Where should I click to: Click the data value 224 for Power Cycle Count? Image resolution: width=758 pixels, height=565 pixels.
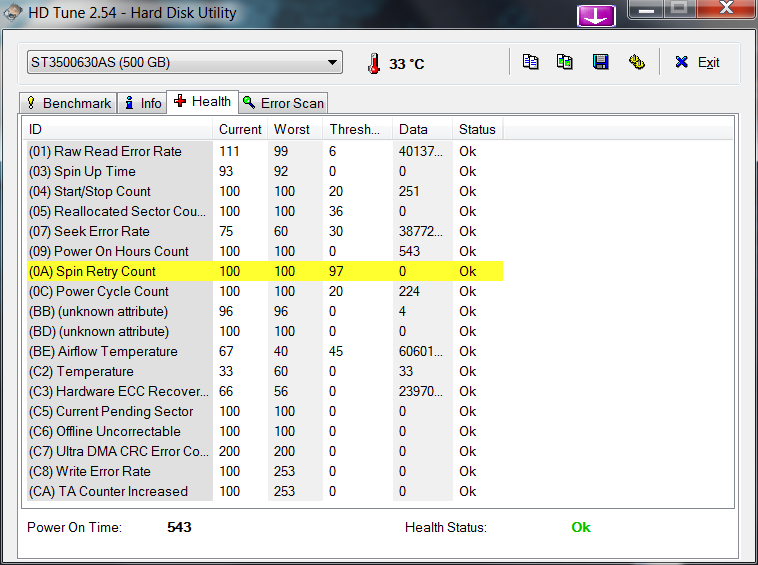pyautogui.click(x=409, y=291)
